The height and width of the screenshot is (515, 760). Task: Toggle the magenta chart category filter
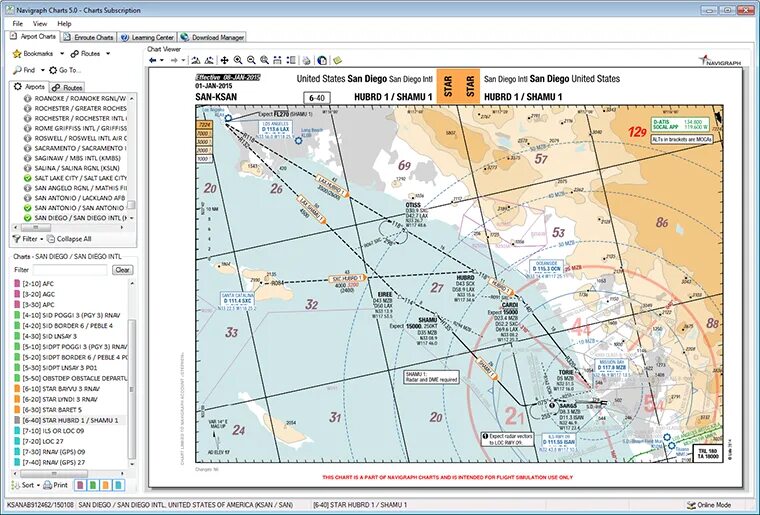tap(80, 485)
